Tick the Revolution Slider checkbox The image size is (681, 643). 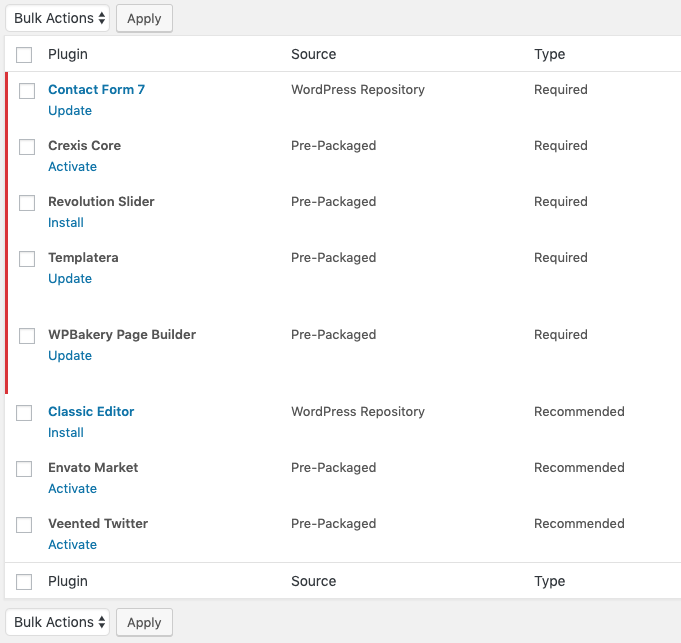(27, 203)
